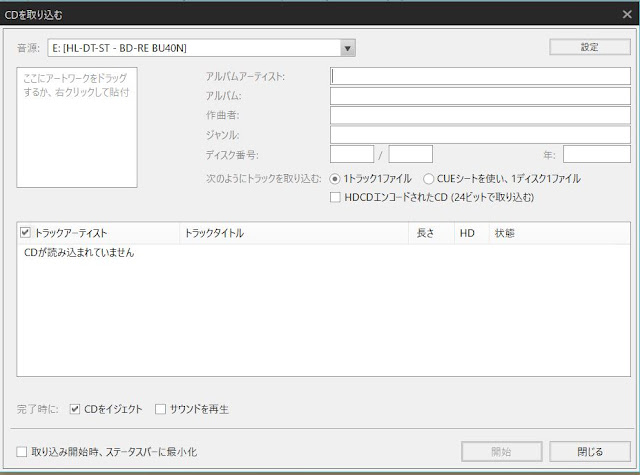Viewport: 640px width, 475px height.
Task: Click the first ディスク番号 field
Action: pyautogui.click(x=352, y=154)
